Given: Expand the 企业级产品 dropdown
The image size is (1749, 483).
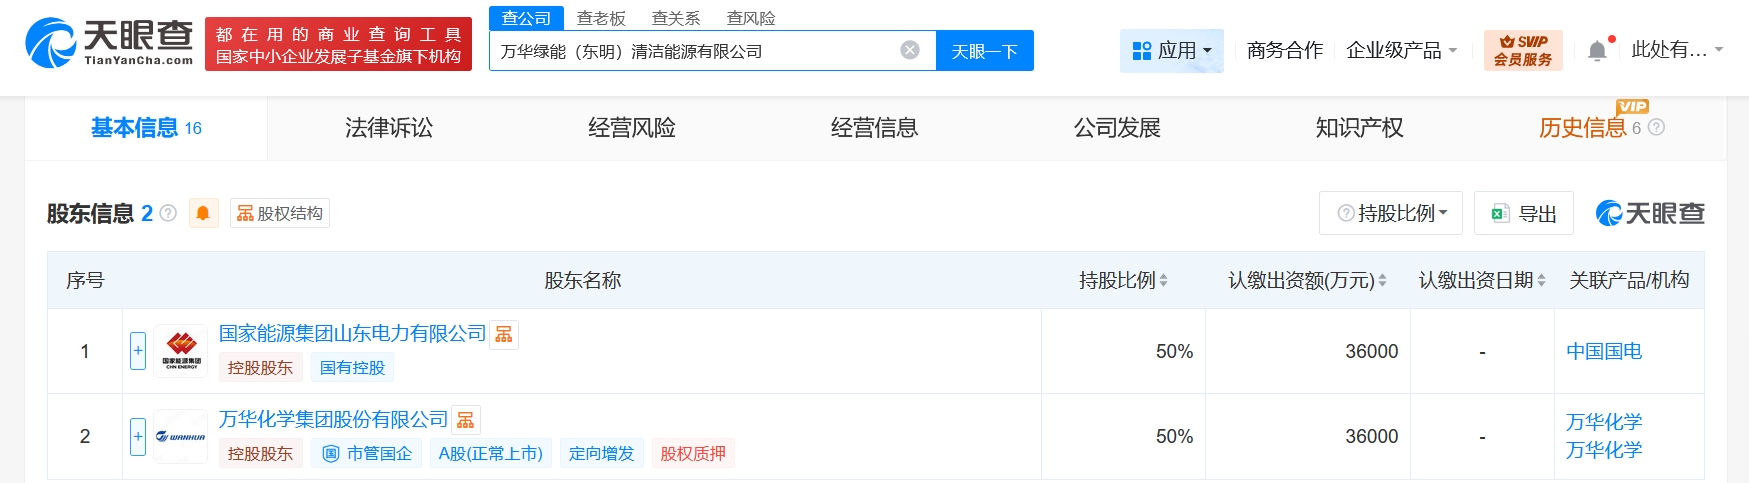Looking at the screenshot, I should [x=1401, y=50].
